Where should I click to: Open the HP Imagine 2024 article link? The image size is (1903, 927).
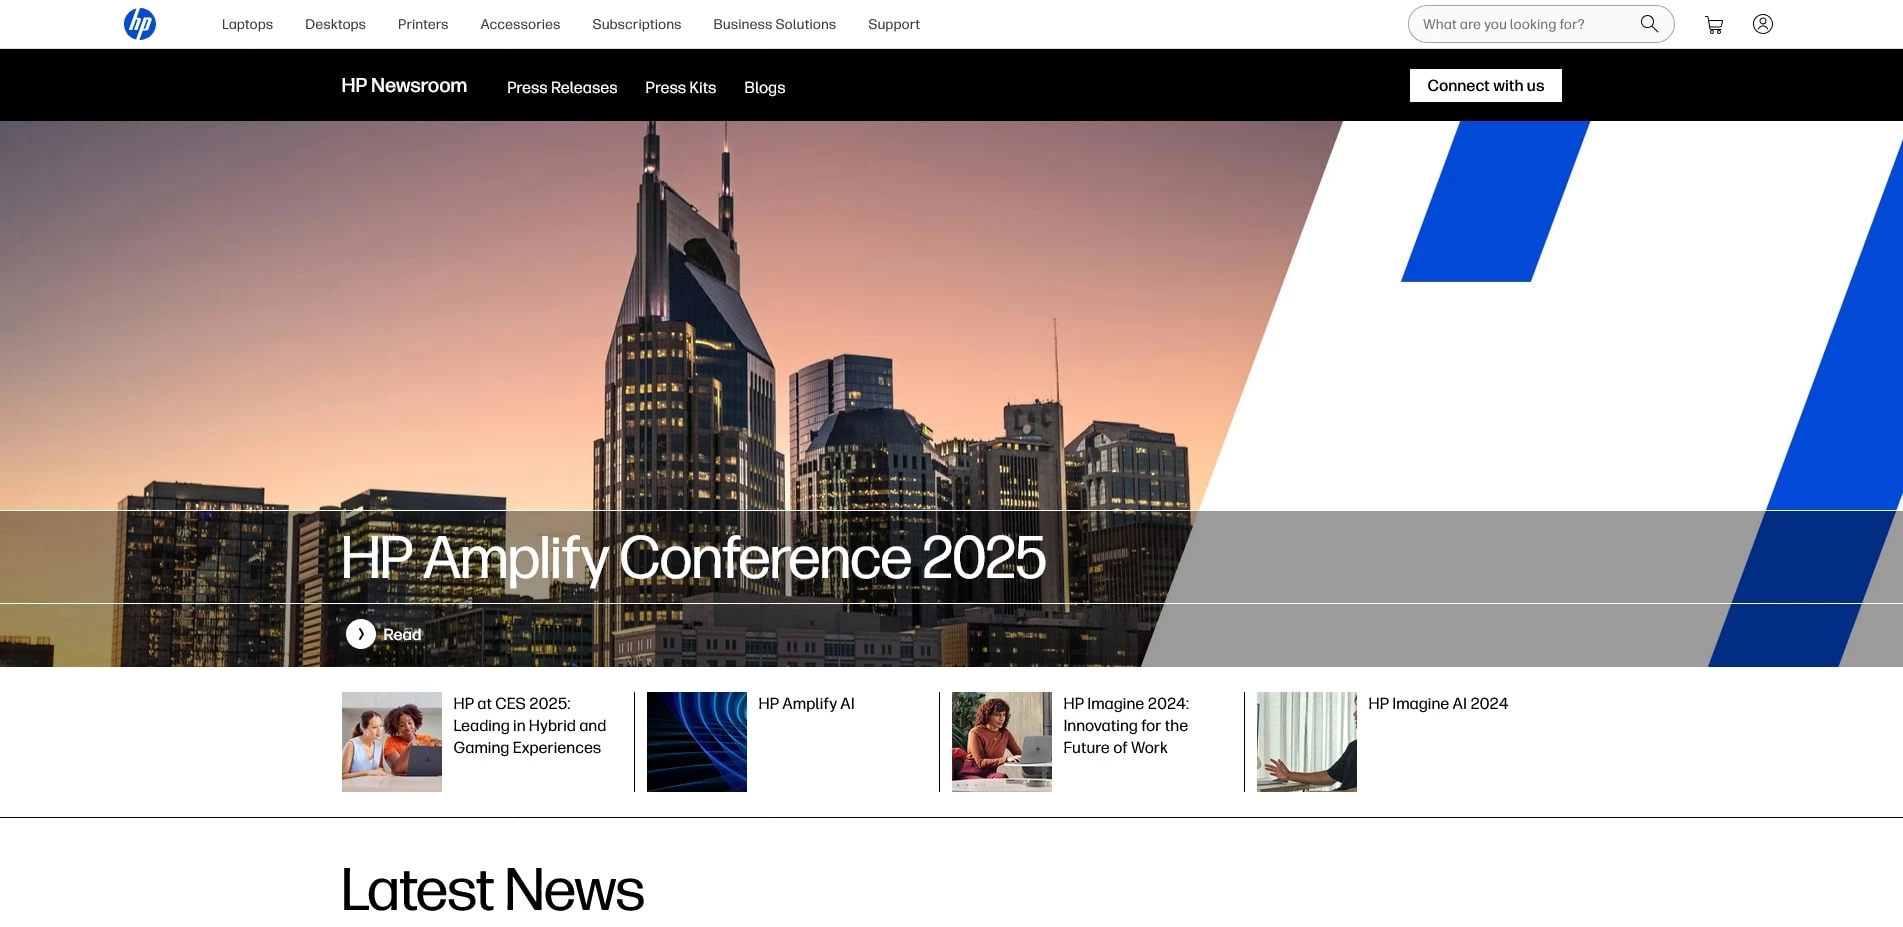(x=1125, y=726)
